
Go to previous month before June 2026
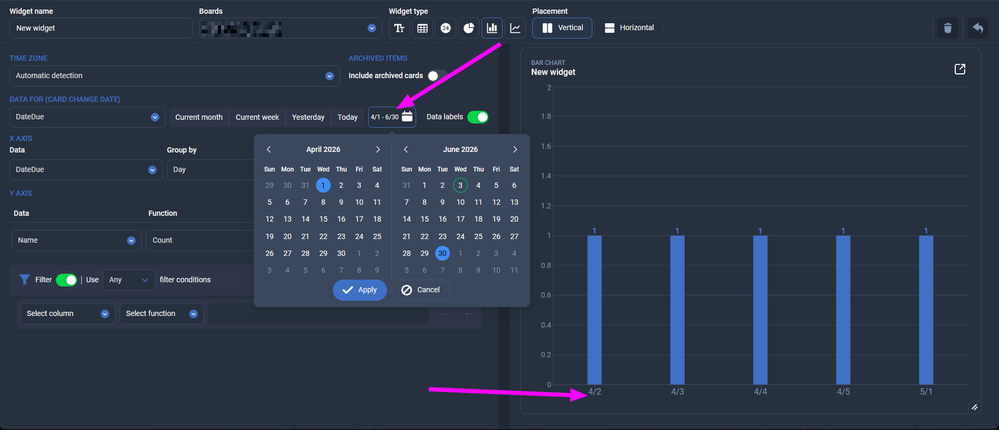[406, 150]
